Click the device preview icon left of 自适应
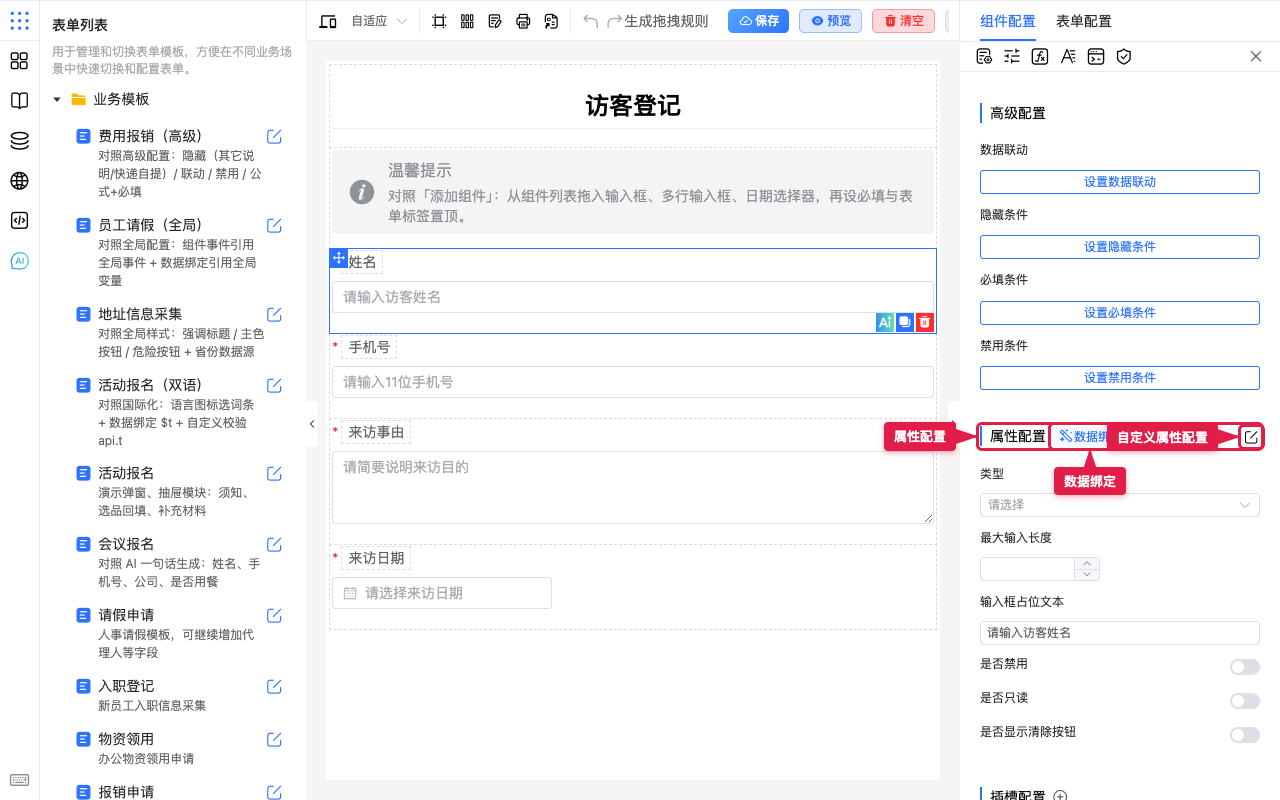Screen dimensions: 1280x800 click(327, 21)
